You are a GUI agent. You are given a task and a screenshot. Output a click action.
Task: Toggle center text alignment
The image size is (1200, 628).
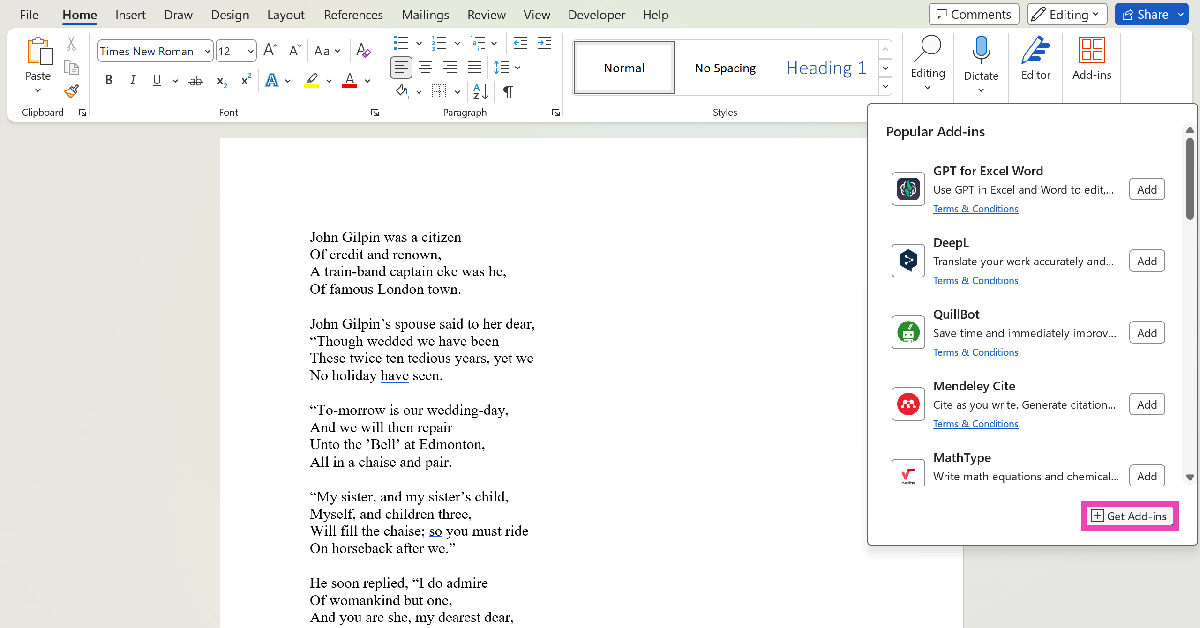(x=425, y=67)
